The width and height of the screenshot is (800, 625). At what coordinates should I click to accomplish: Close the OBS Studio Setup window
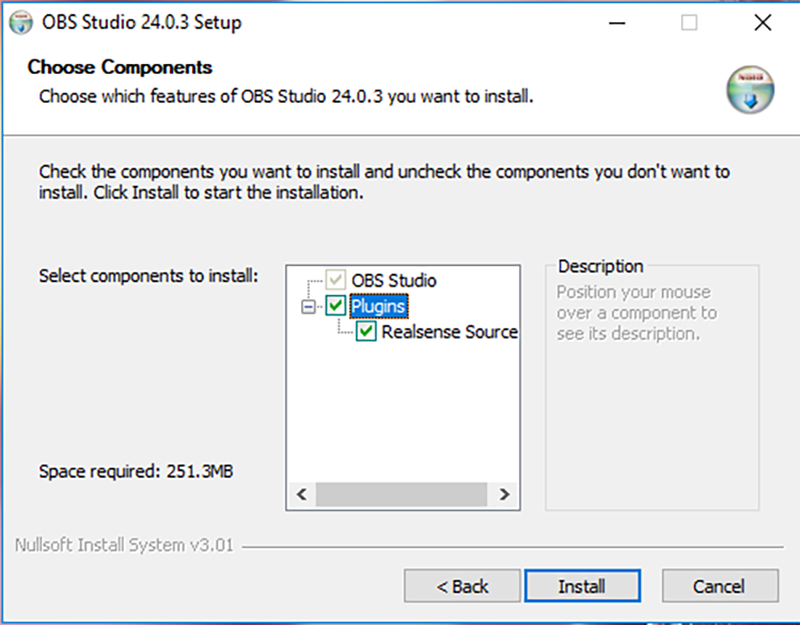(761, 22)
